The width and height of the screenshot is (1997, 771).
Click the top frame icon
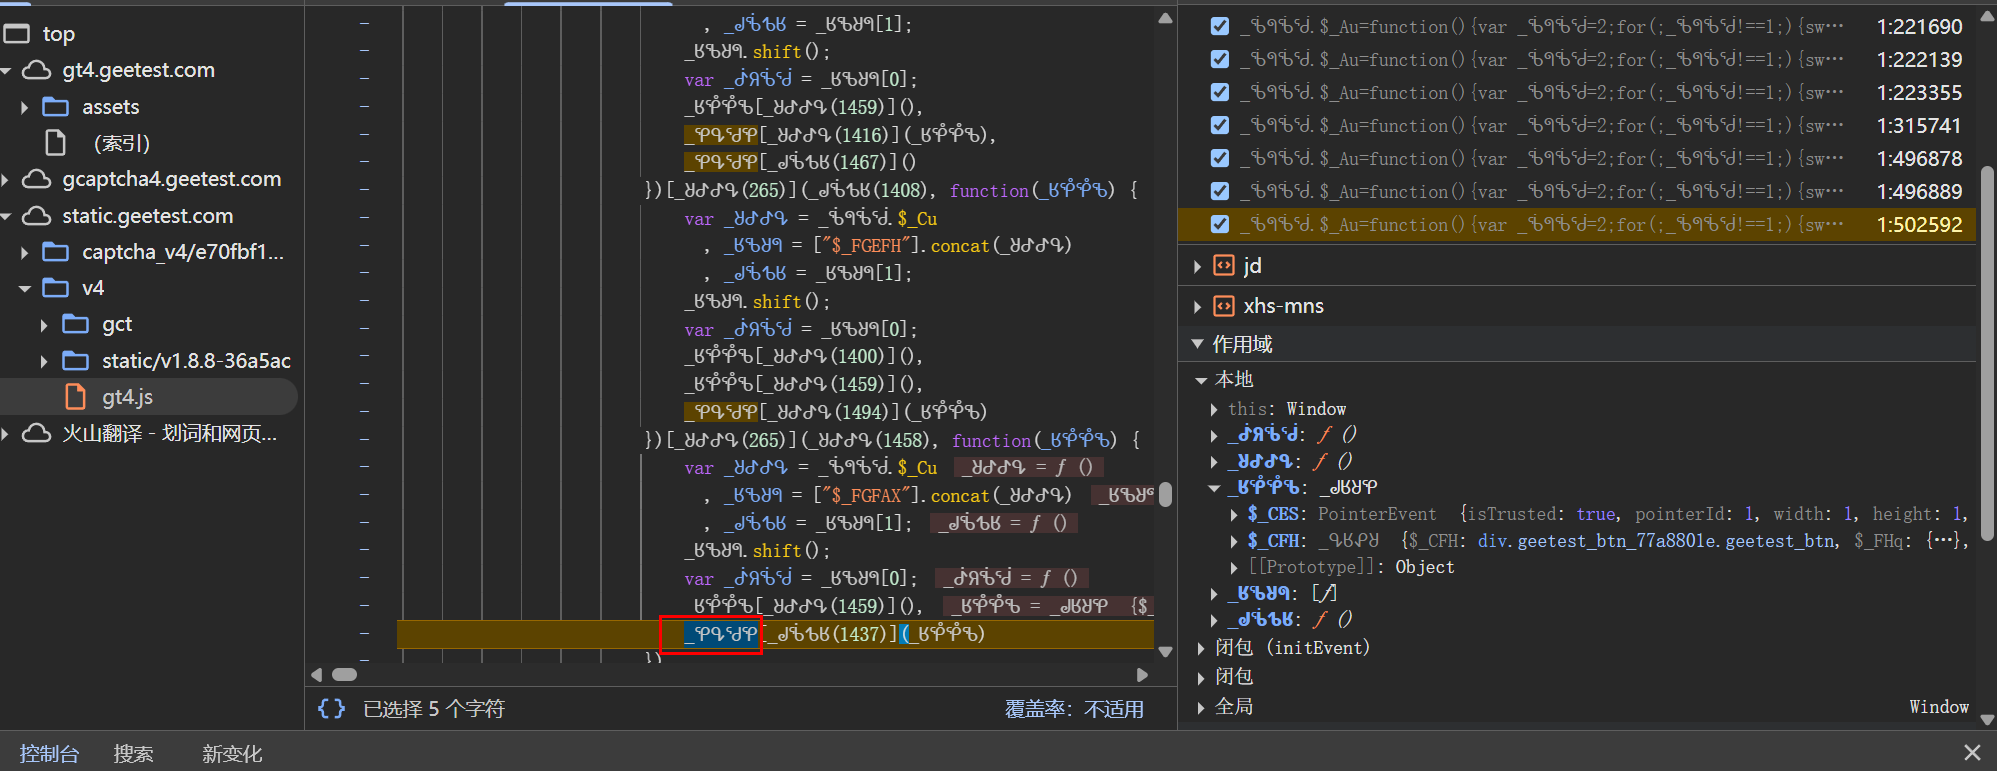pyautogui.click(x=17, y=34)
